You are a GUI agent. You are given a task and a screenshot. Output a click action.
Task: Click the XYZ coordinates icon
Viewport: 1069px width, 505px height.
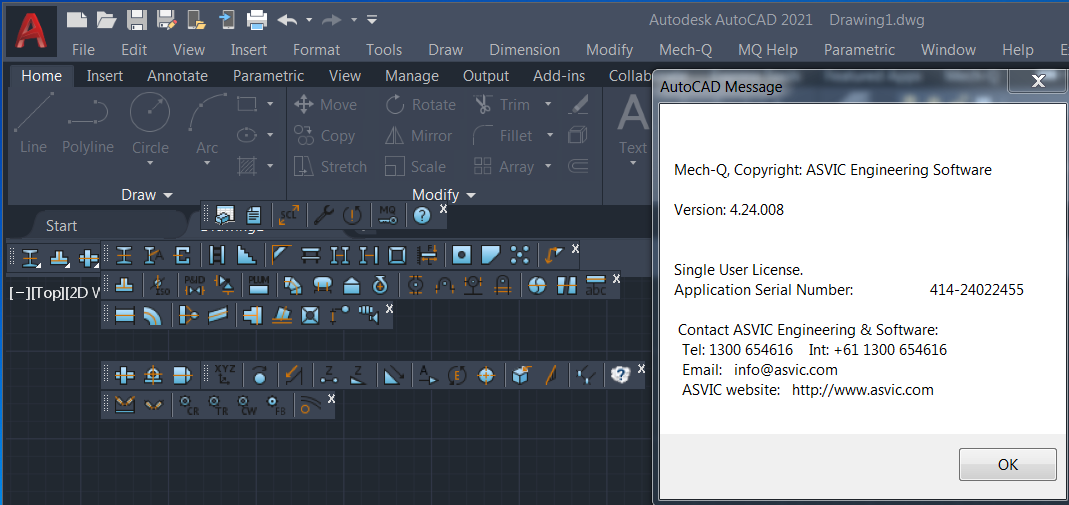coord(224,374)
